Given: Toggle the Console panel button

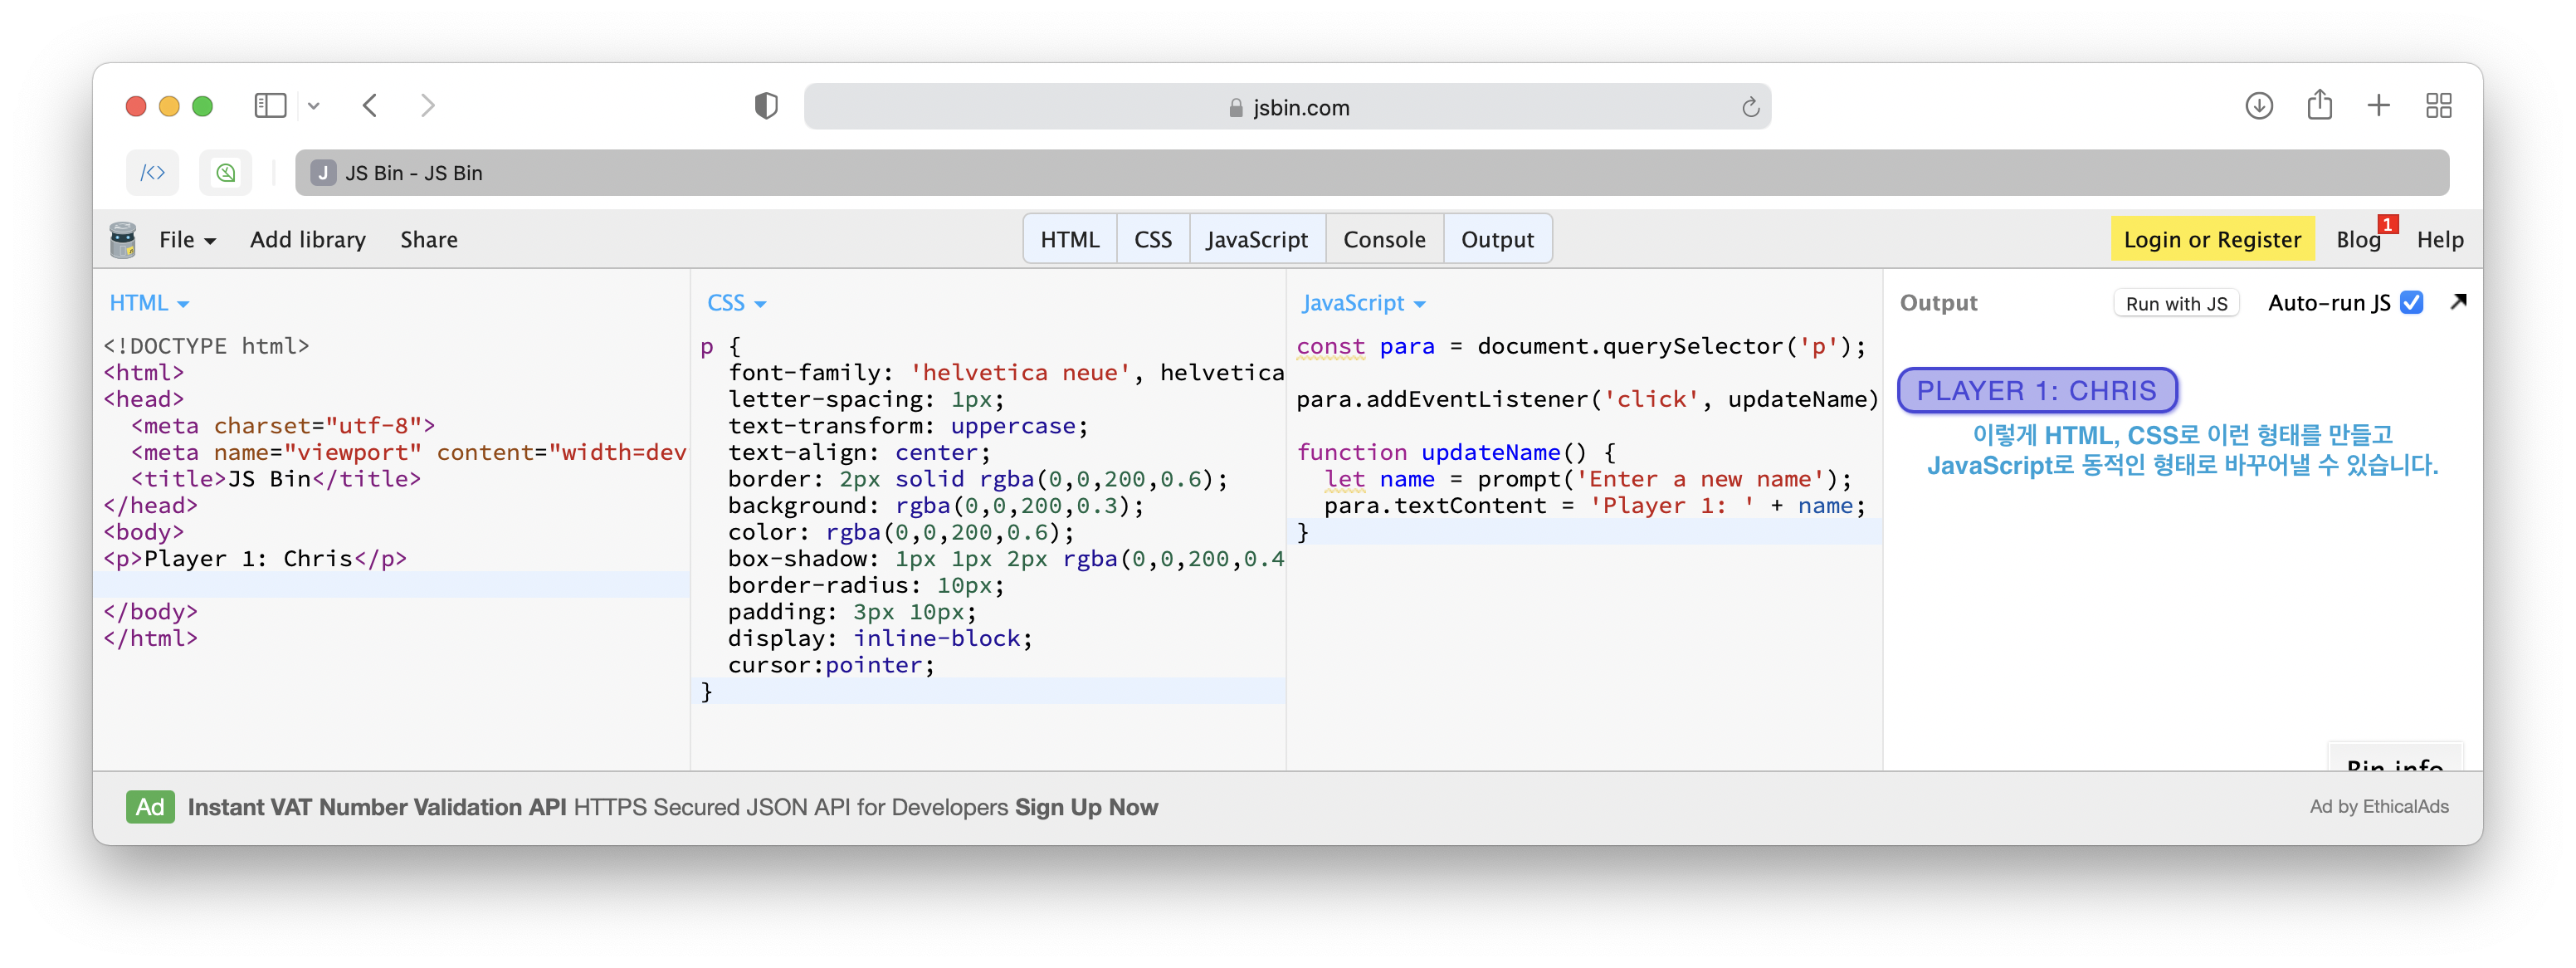Looking at the screenshot, I should pos(1384,240).
